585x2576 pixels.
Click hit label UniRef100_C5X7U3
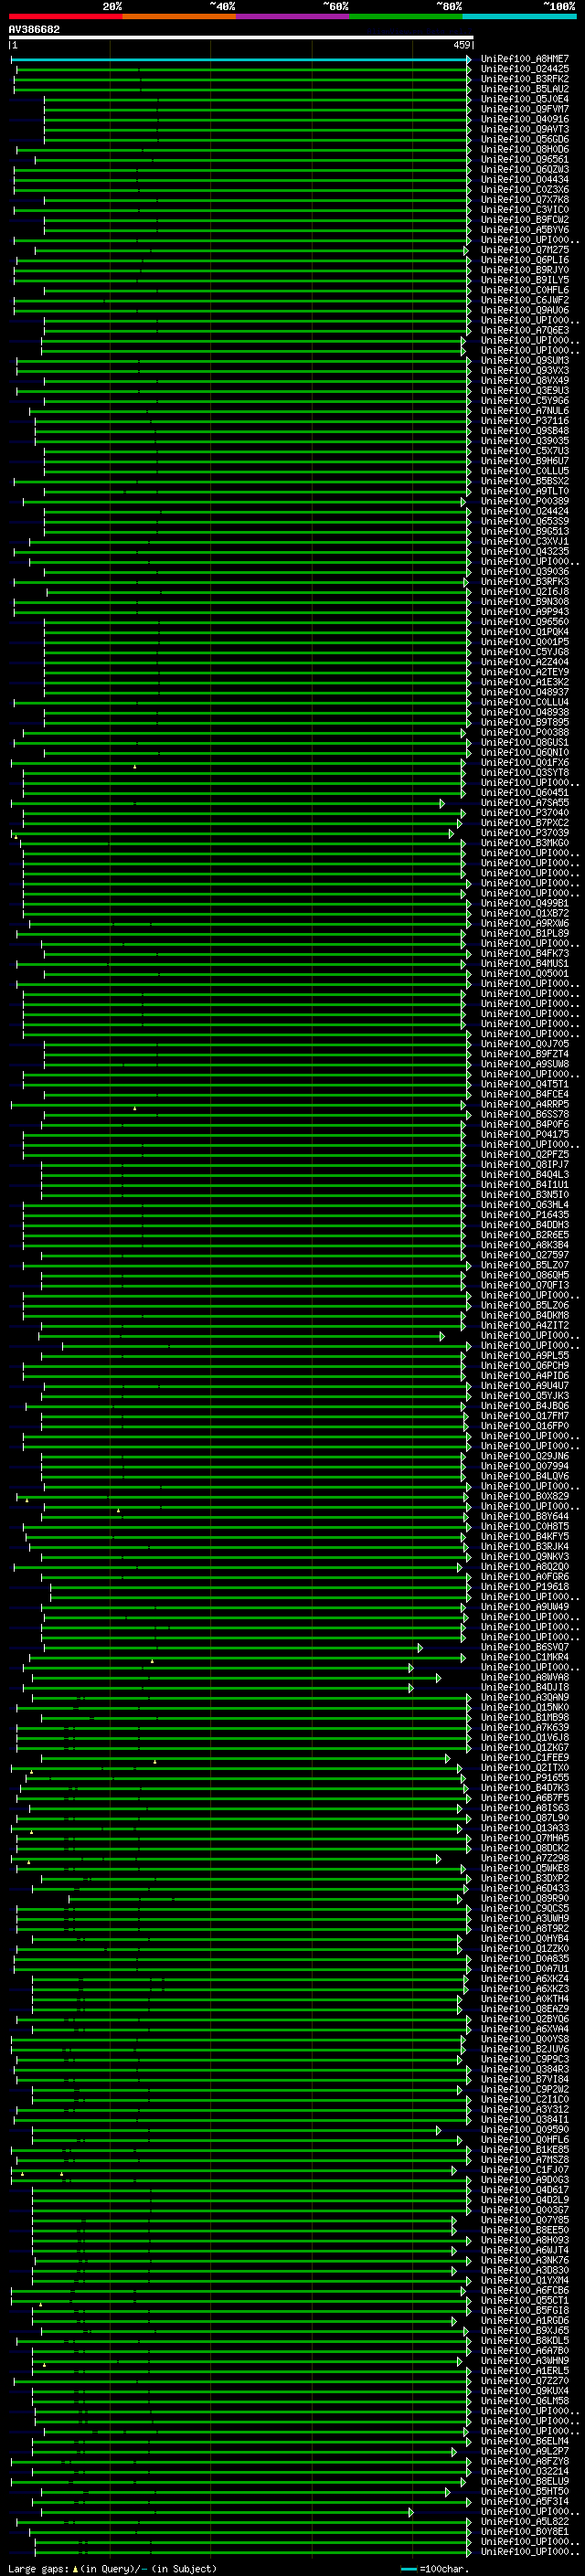[x=525, y=451]
